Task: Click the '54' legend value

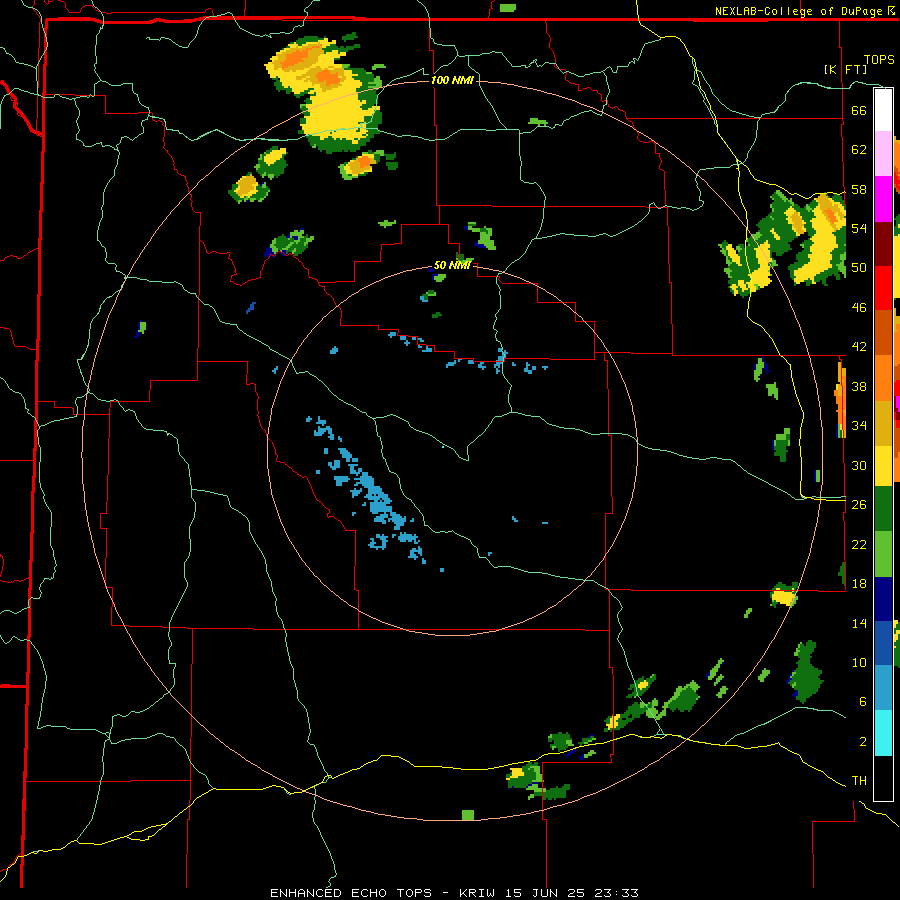Action: [859, 228]
